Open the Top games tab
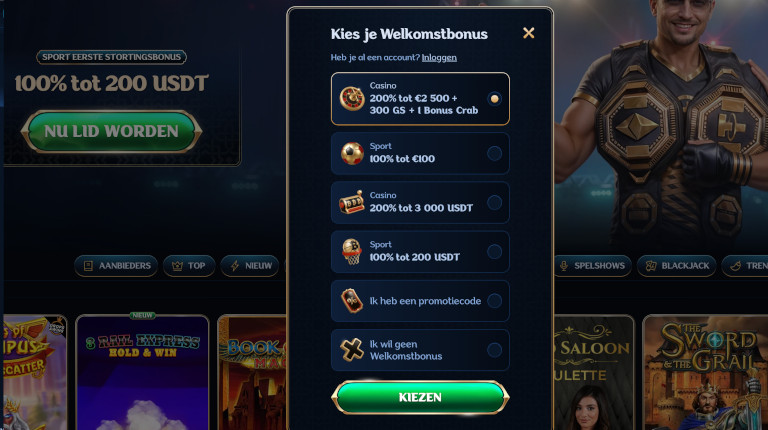The width and height of the screenshot is (768, 430). [x=189, y=265]
